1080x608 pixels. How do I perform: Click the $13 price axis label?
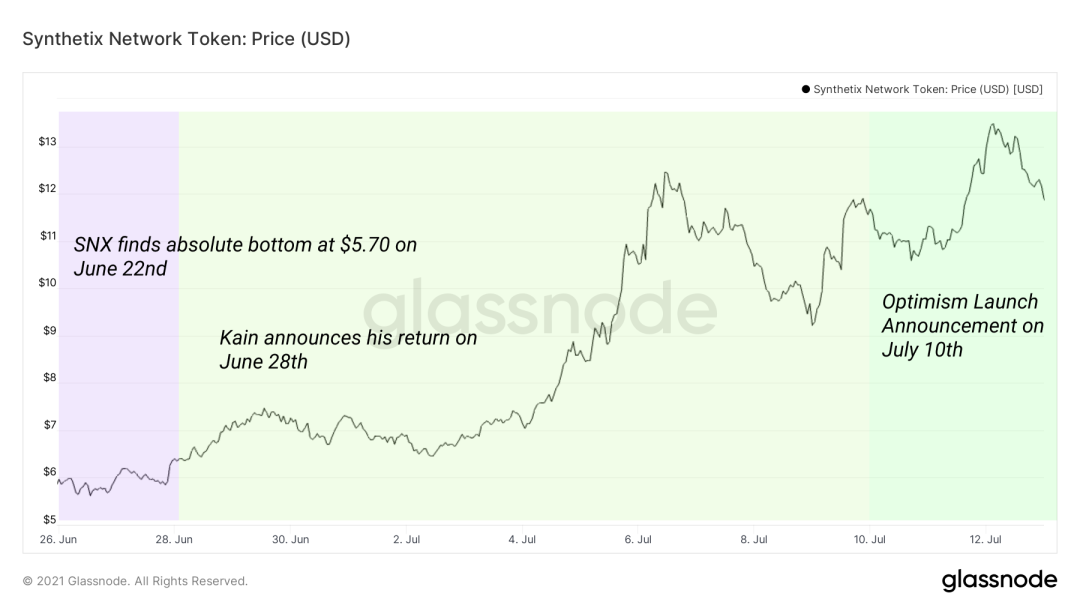point(48,142)
